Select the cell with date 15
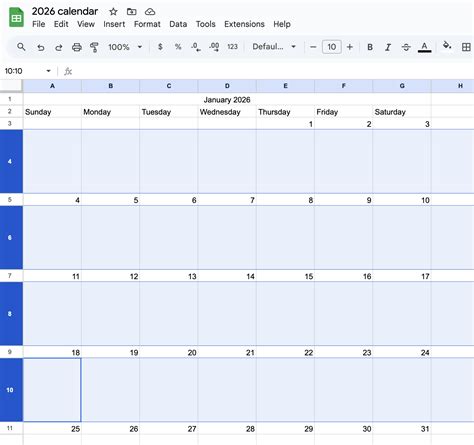474x445 pixels. (285, 276)
